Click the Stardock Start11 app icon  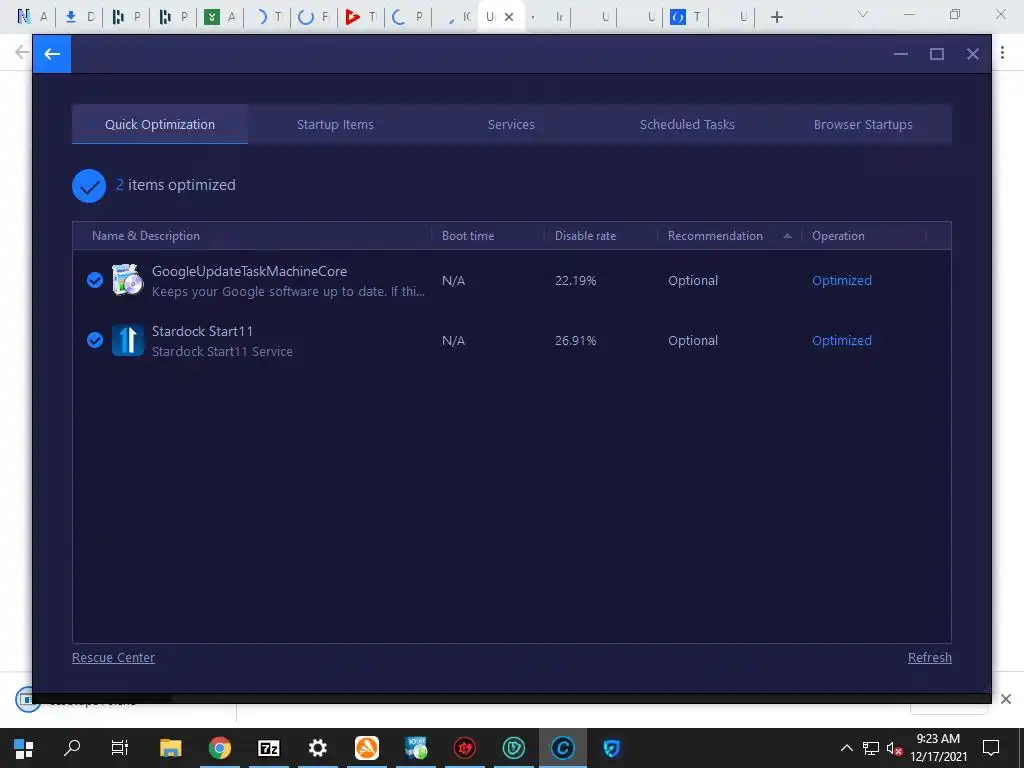[x=127, y=340]
